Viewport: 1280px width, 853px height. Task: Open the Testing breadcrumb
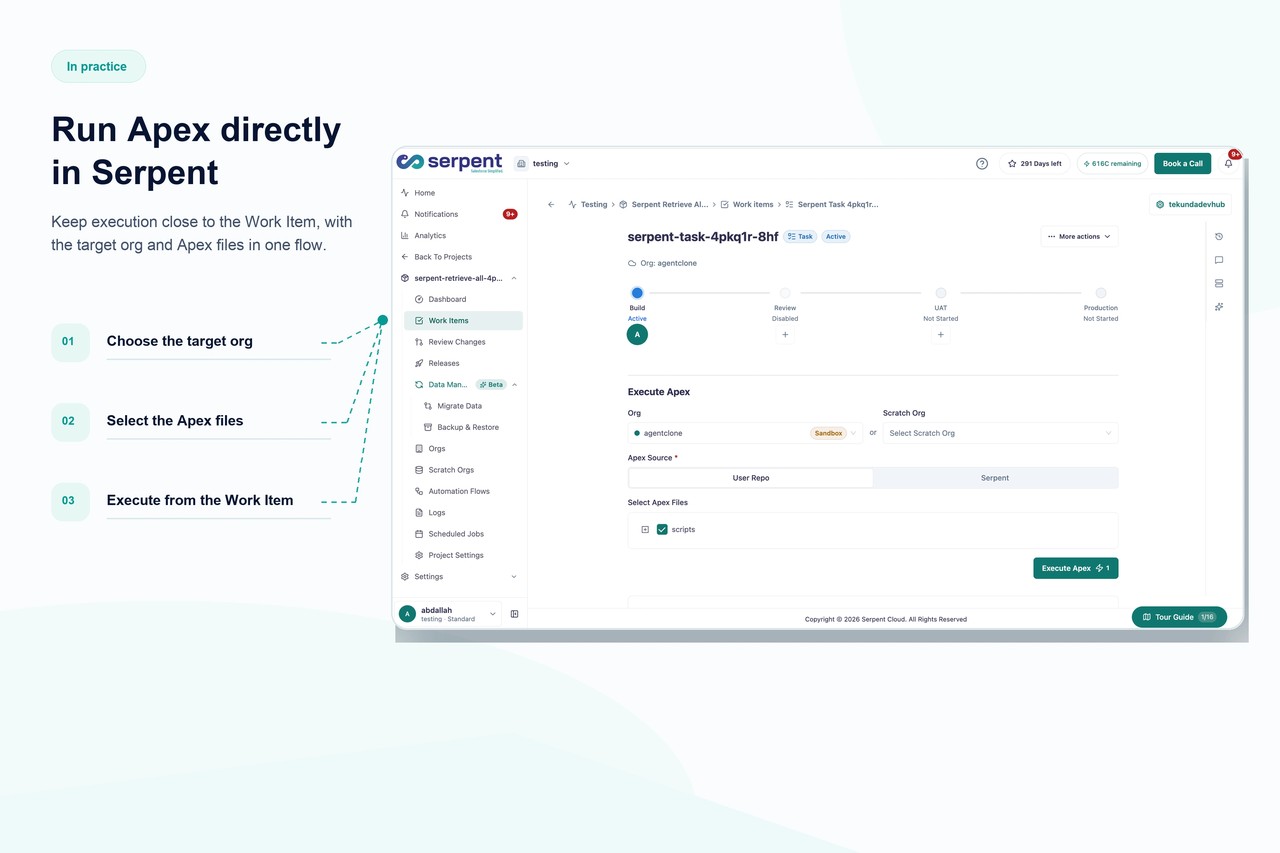pyautogui.click(x=587, y=204)
